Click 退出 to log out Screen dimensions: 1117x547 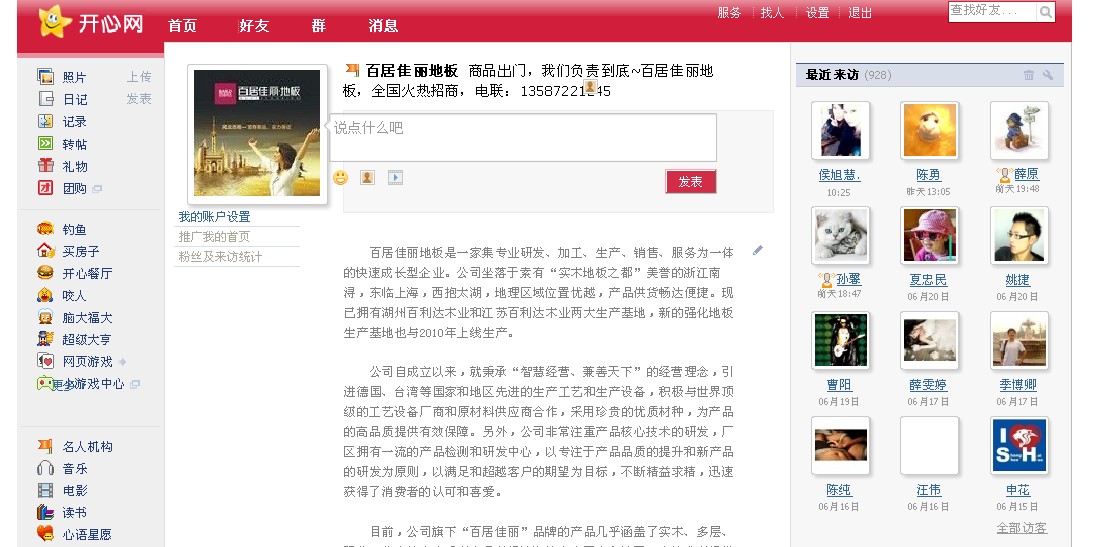(x=860, y=13)
